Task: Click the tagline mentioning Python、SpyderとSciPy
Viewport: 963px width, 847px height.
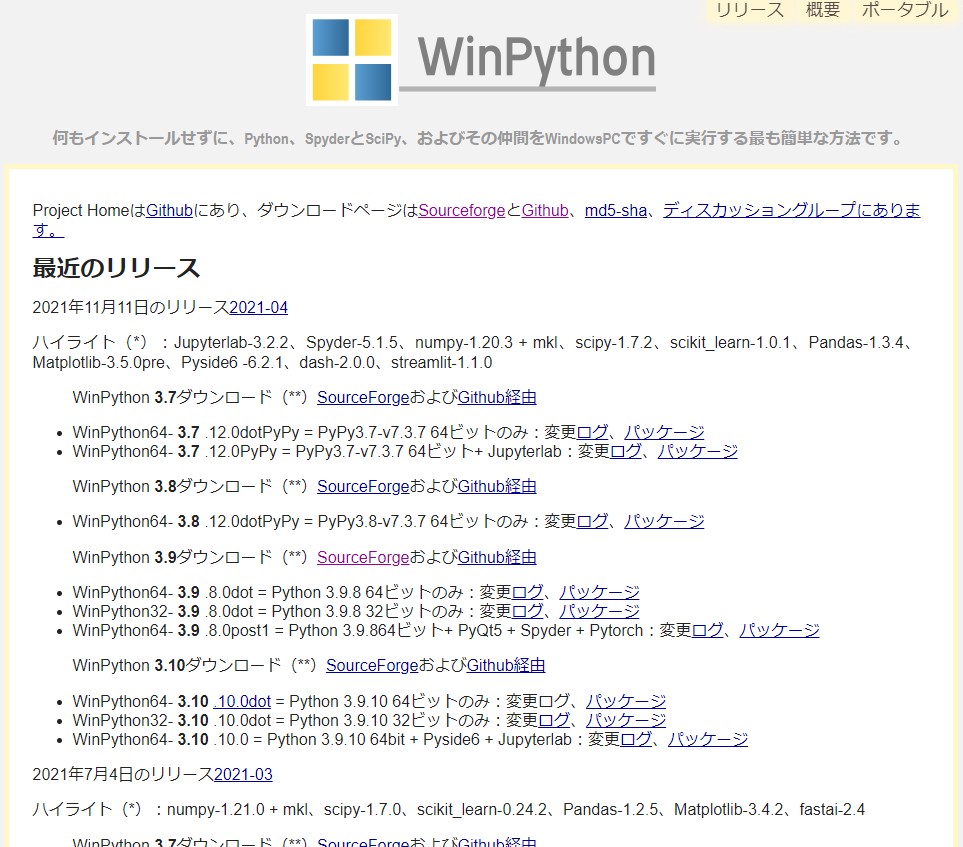Action: [x=479, y=138]
